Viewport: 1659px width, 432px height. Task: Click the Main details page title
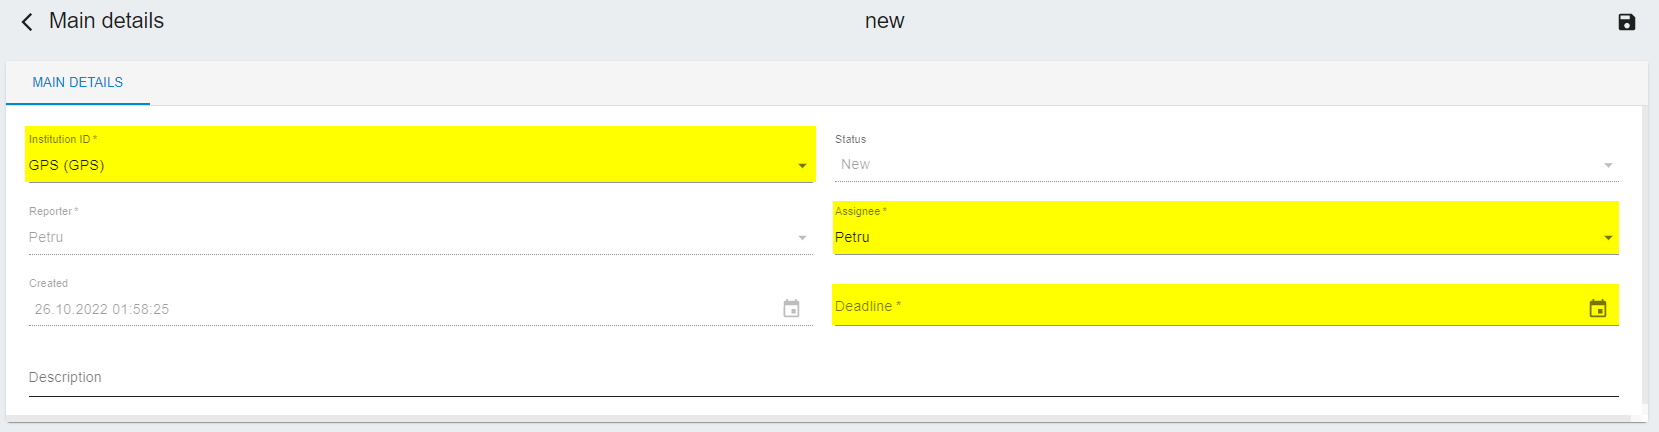coord(106,21)
